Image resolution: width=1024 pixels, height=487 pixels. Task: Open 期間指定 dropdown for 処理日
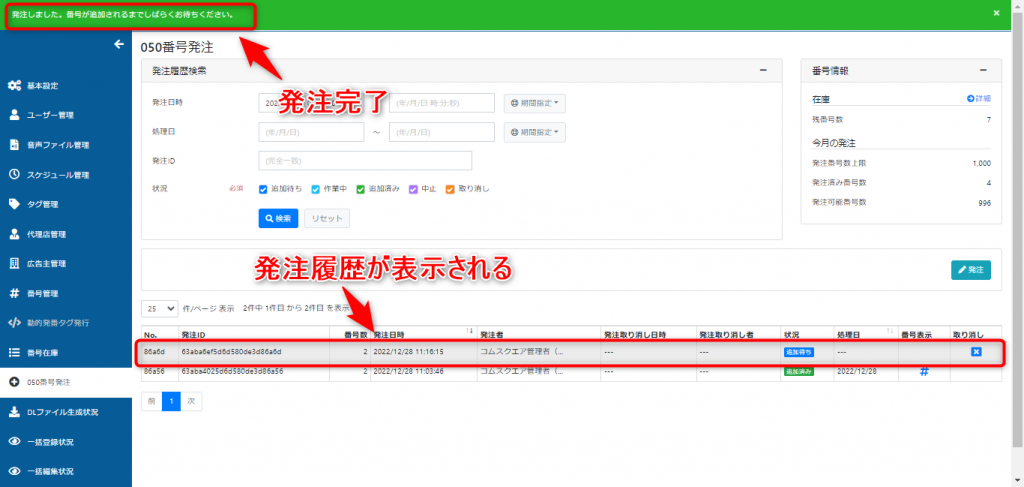coord(534,133)
